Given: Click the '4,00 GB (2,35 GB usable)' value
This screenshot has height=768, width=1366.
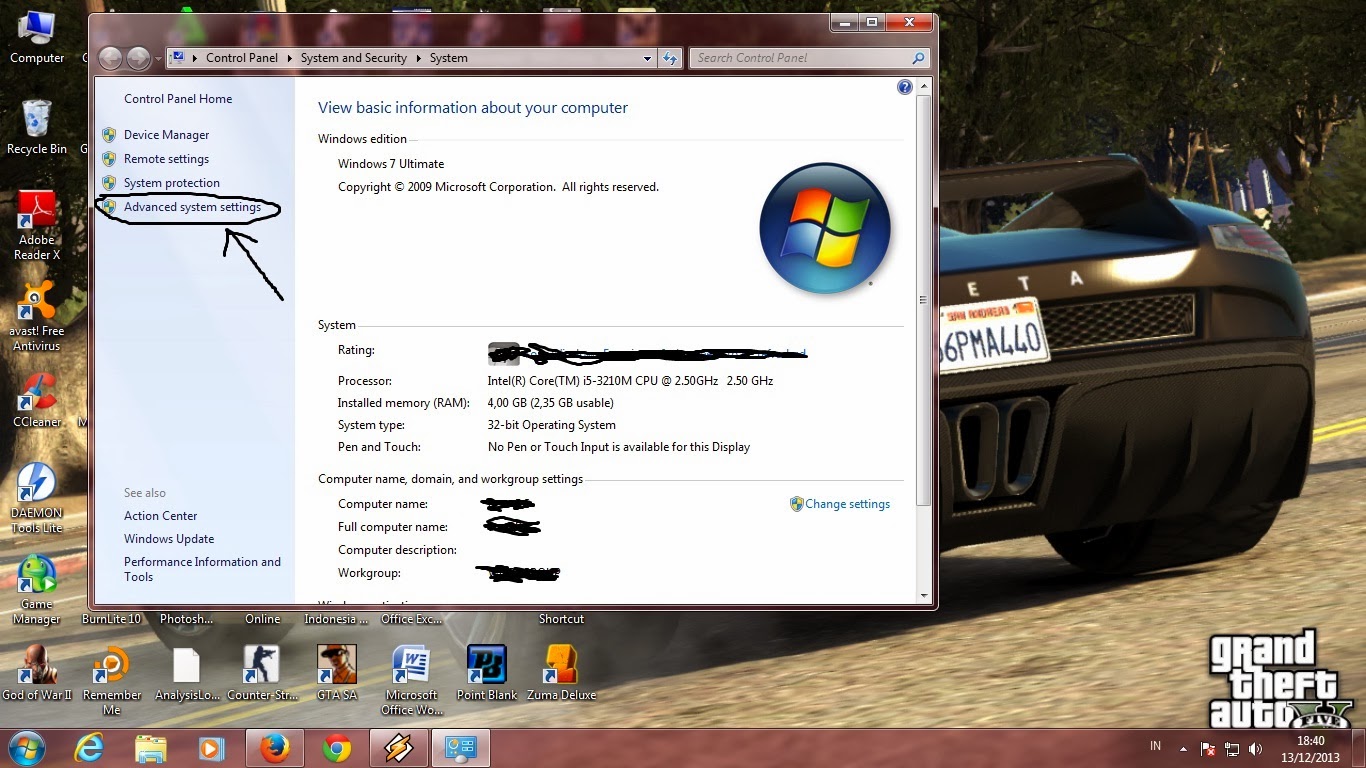Looking at the screenshot, I should [x=551, y=403].
